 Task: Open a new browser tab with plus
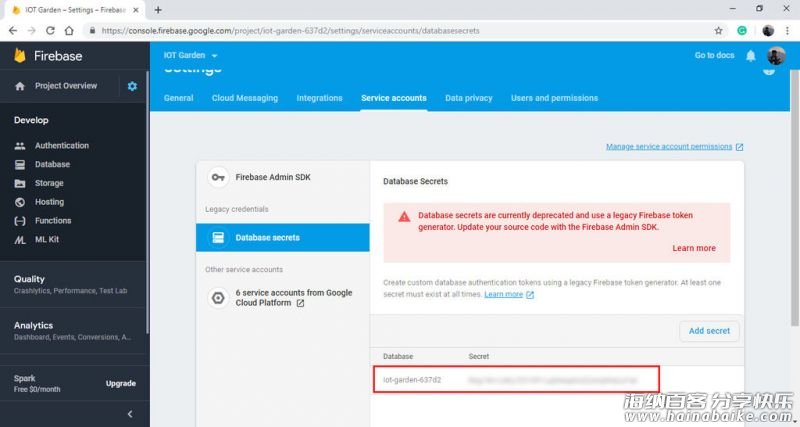(x=158, y=10)
